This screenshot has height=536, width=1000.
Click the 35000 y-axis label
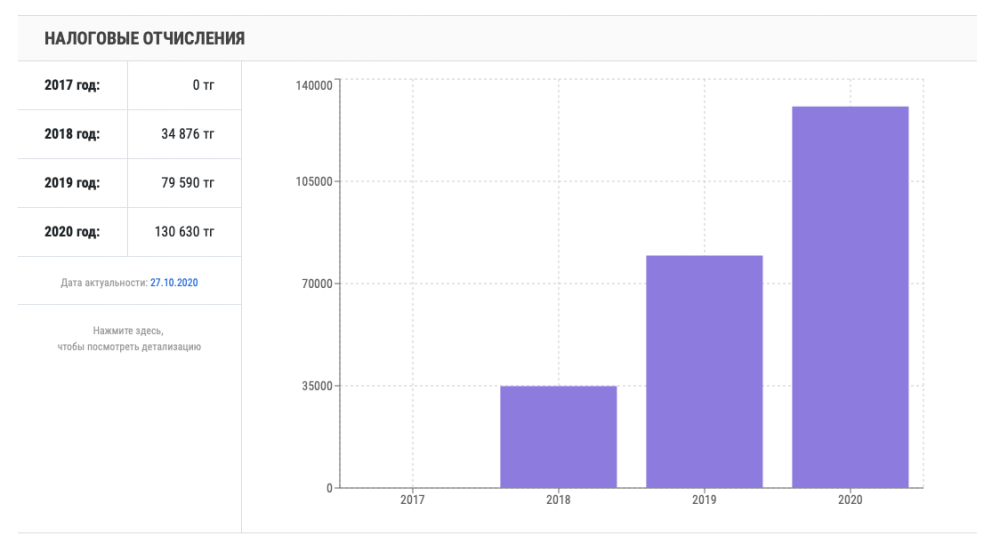pyautogui.click(x=317, y=386)
